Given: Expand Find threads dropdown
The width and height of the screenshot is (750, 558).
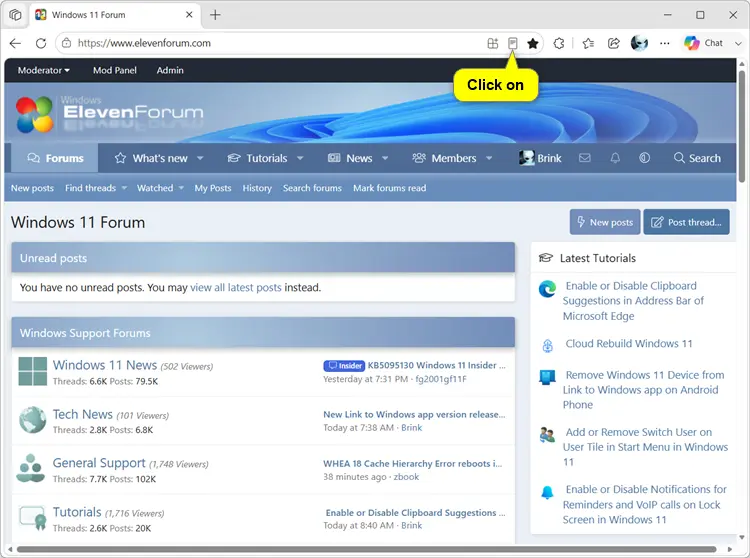Looking at the screenshot, I should pos(124,188).
